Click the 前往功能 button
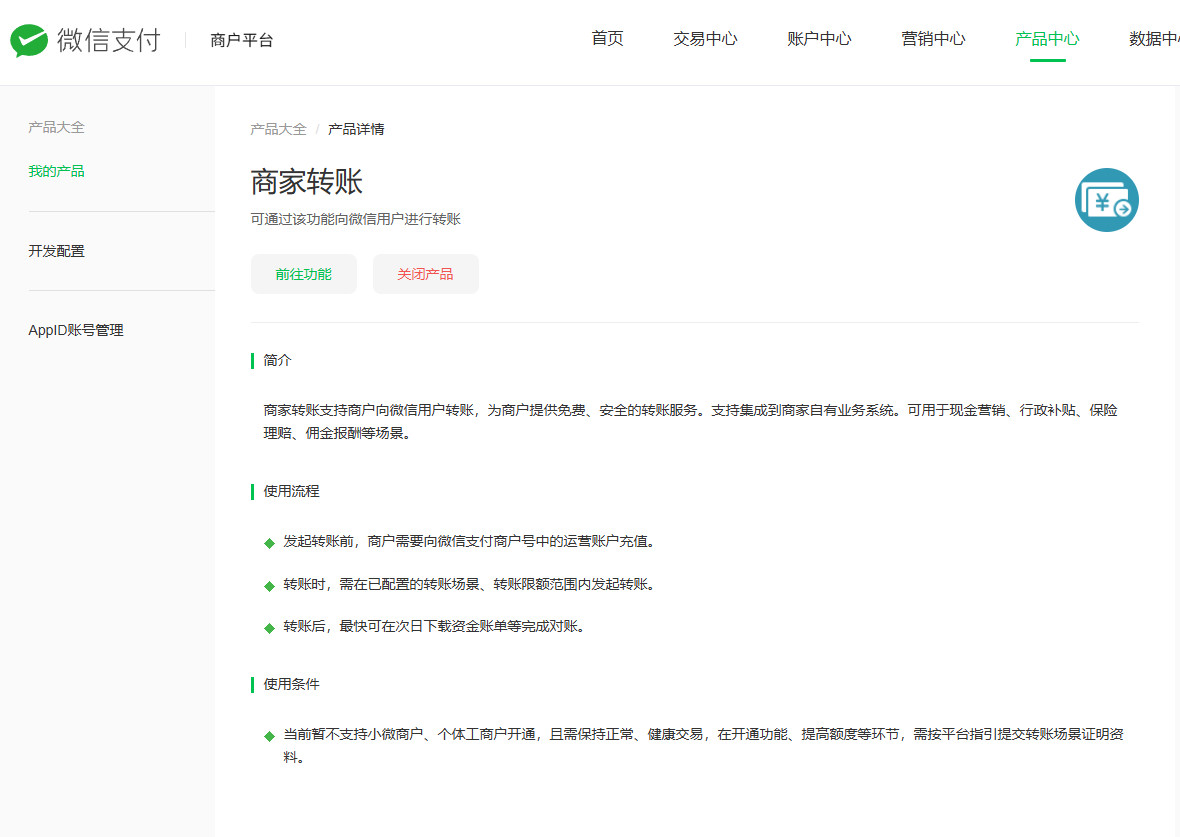Viewport: 1180px width, 837px height. pos(304,274)
